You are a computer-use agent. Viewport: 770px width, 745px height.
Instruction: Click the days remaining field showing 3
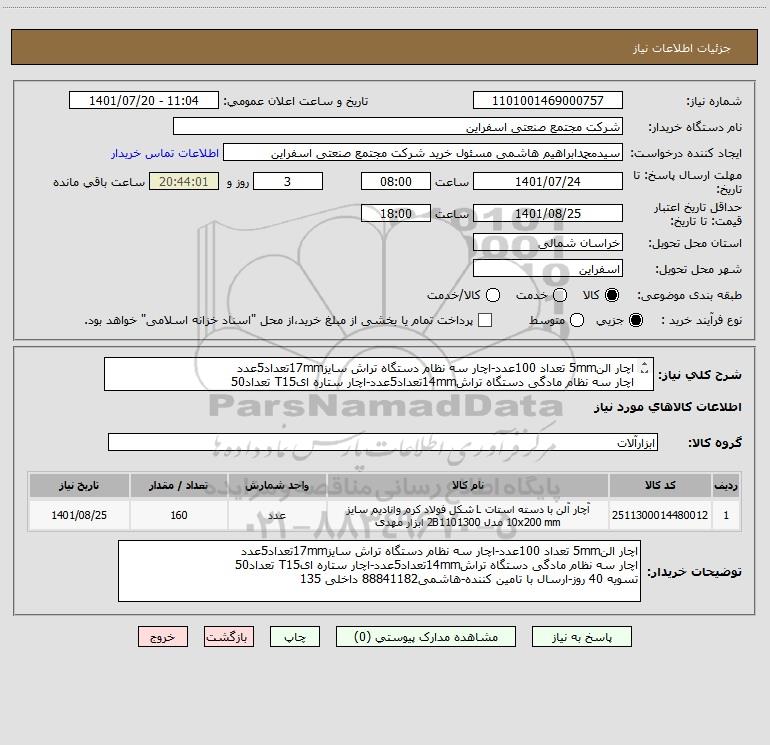288,181
